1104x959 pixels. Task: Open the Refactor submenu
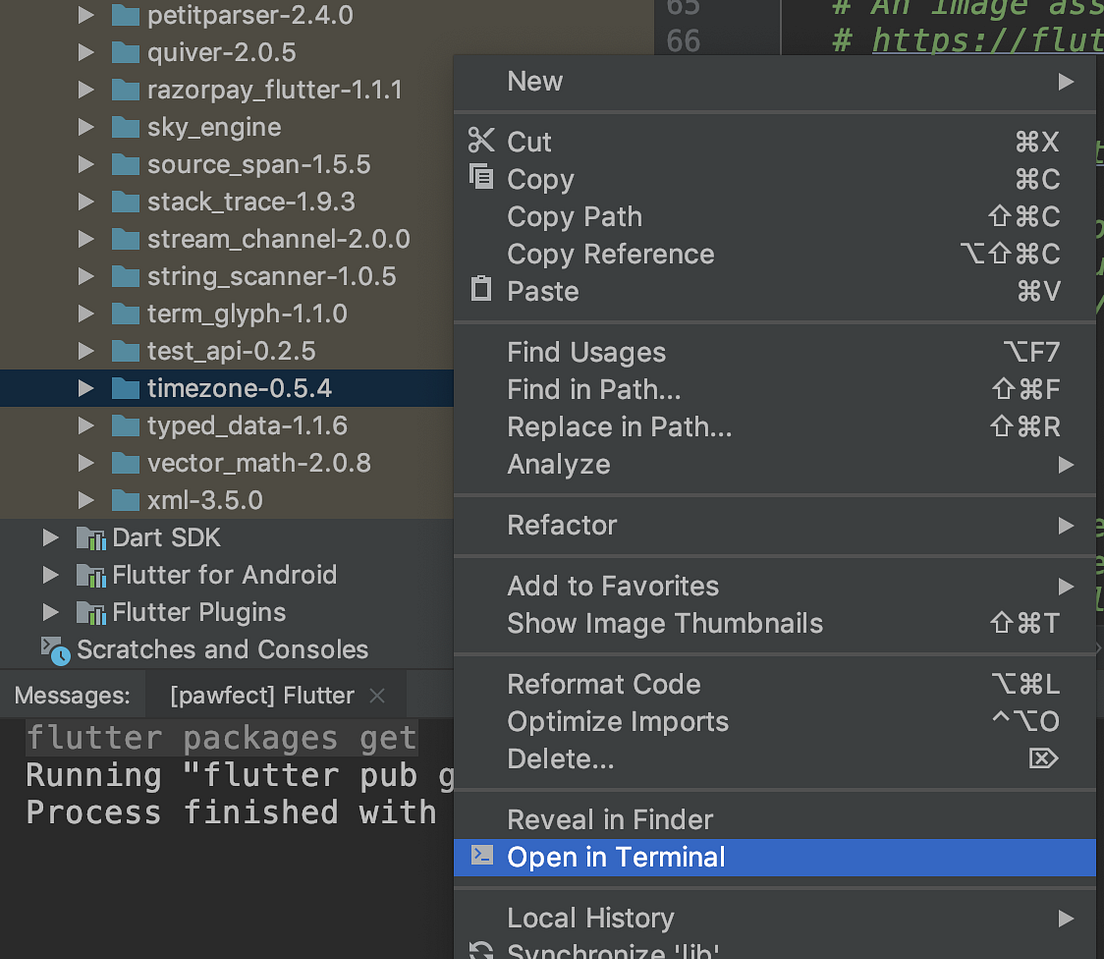[x=560, y=525]
